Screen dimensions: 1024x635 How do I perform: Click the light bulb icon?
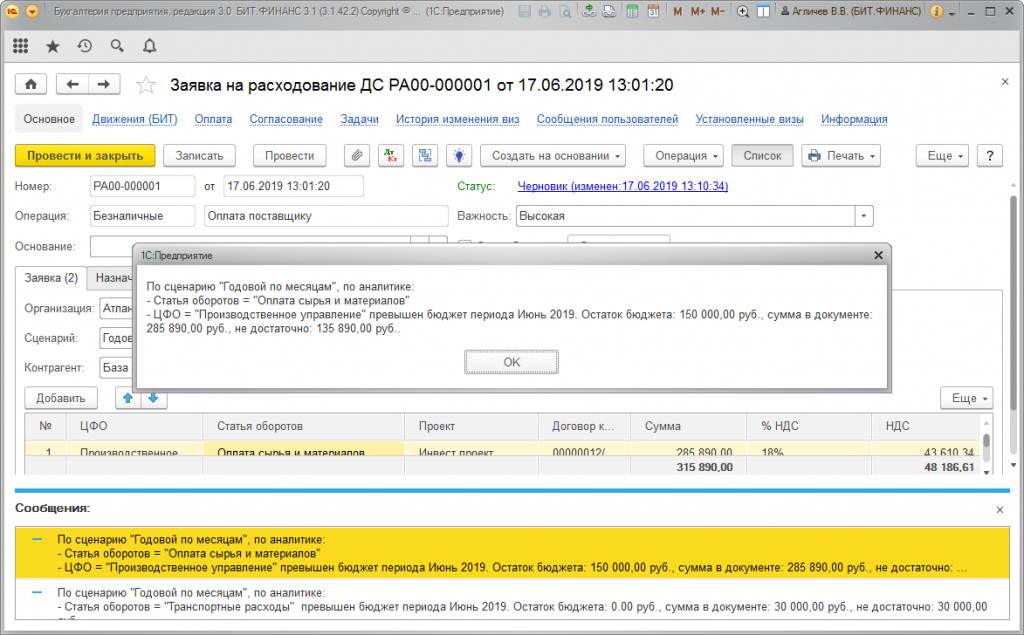(458, 156)
